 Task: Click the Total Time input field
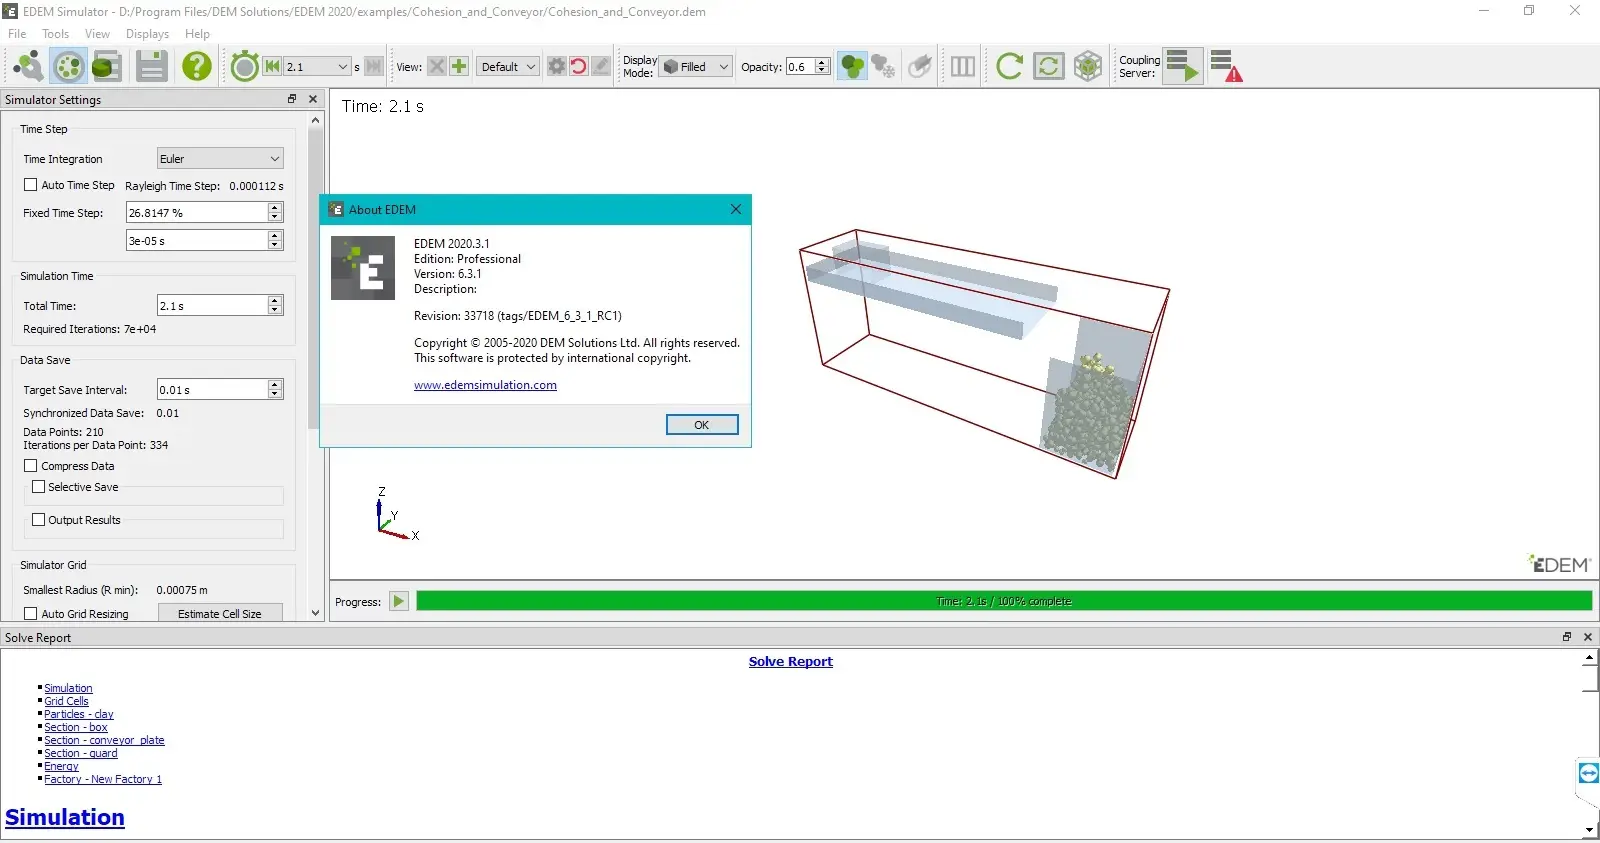pyautogui.click(x=212, y=305)
